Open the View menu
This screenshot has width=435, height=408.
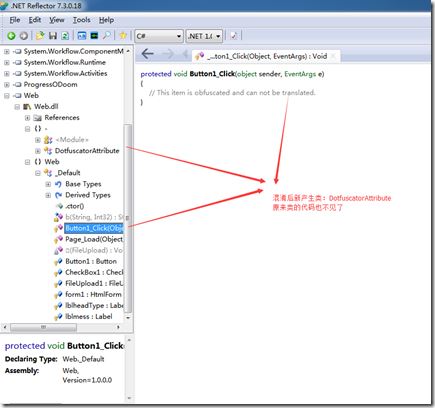pyautogui.click(x=57, y=20)
